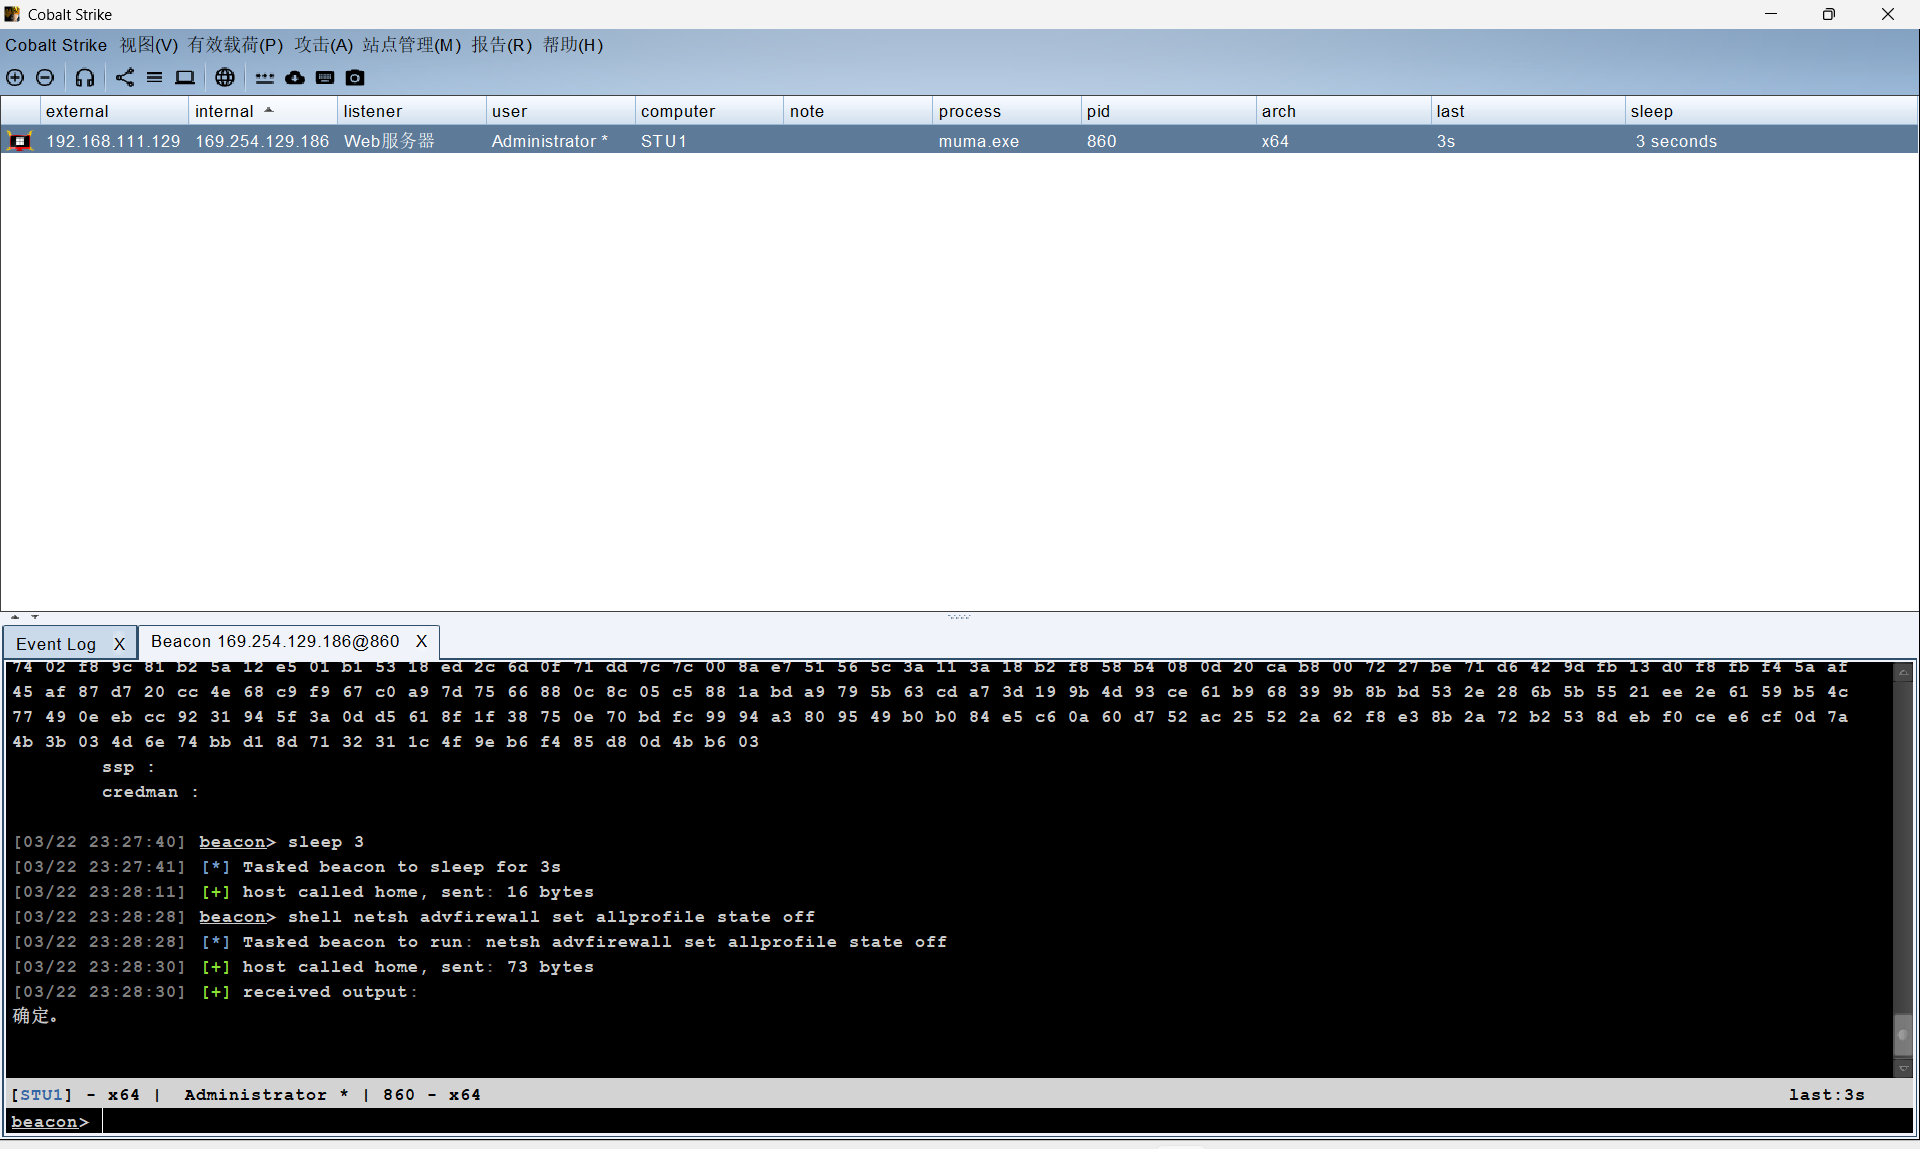Click the 'Tasked beacon to sleep for 3s' line
1920x1149 pixels.
287,867
